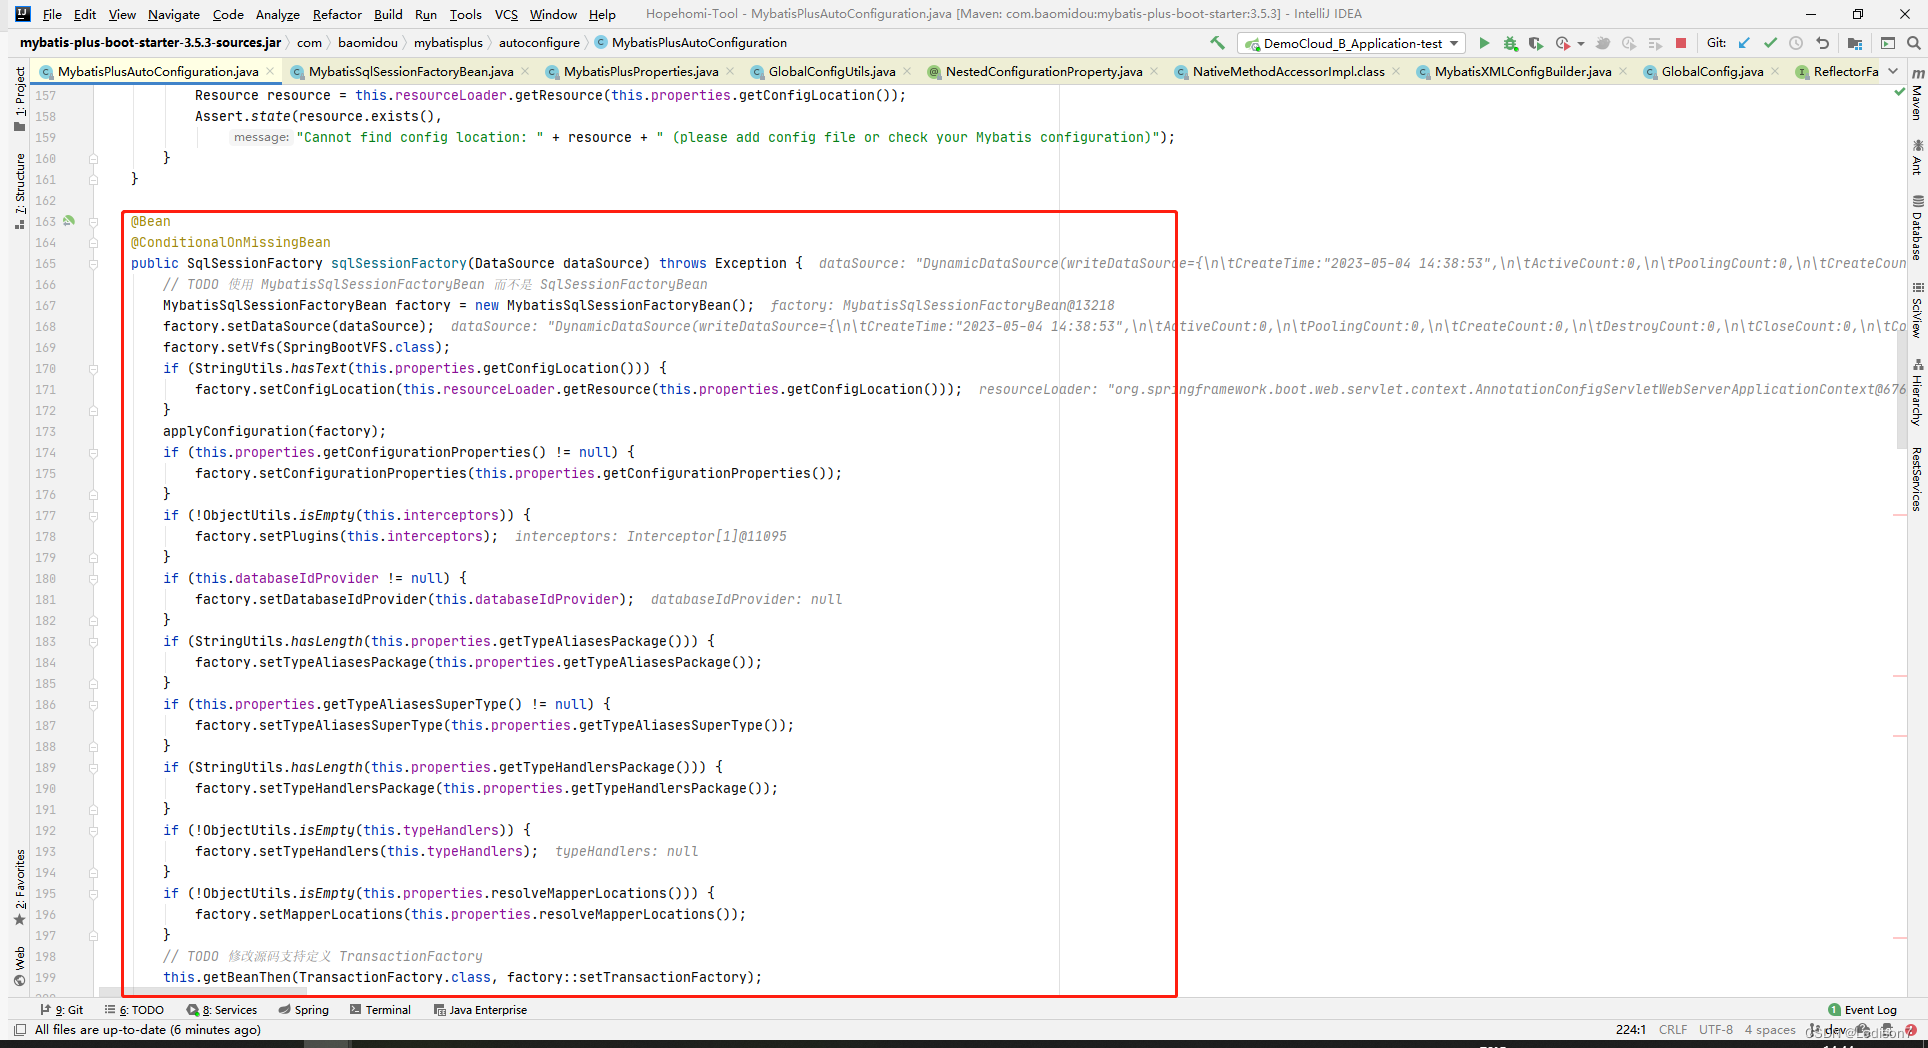Viewport: 1928px width, 1048px height.
Task: Click the Search Everywhere magnifier icon
Action: click(x=1913, y=43)
